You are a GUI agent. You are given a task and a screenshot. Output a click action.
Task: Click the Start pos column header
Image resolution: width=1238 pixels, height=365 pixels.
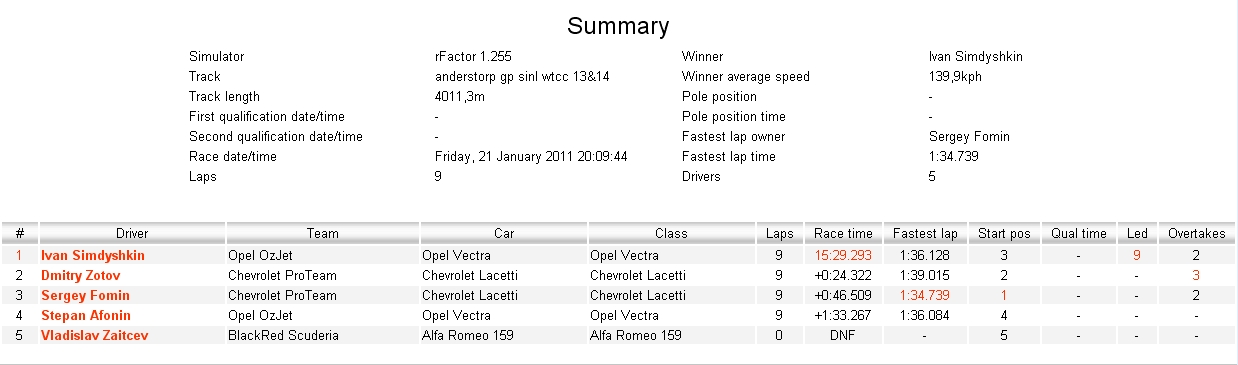click(1004, 233)
